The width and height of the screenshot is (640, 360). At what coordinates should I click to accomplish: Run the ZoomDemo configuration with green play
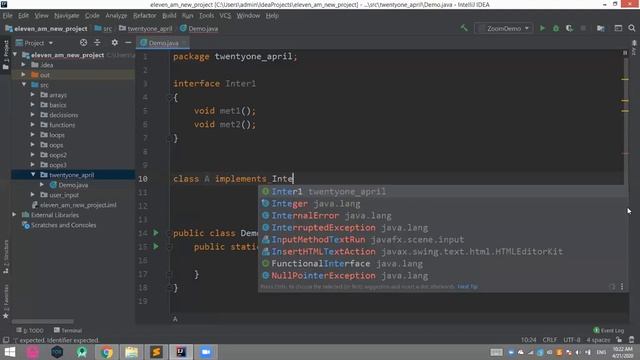pos(542,28)
